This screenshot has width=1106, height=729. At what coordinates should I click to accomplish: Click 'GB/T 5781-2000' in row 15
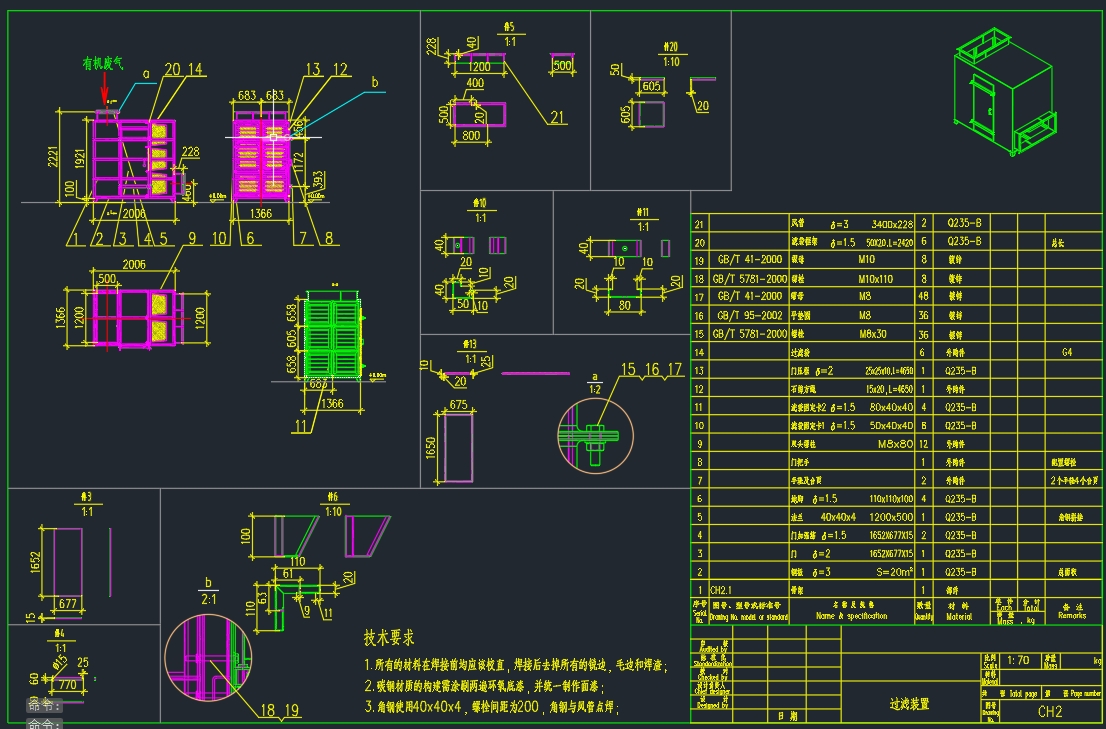tap(750, 333)
